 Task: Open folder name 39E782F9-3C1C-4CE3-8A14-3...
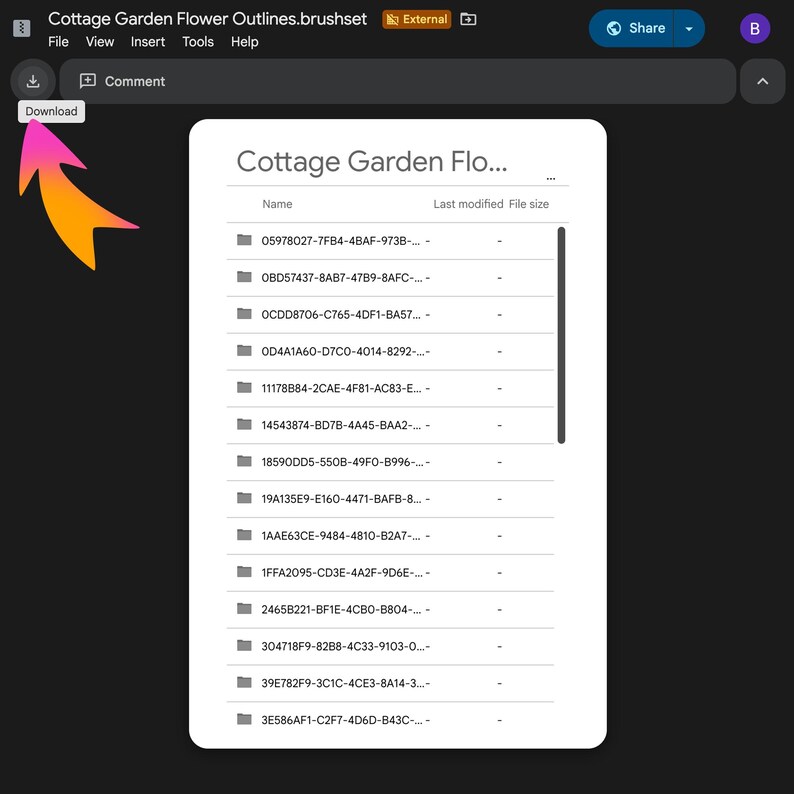(343, 684)
